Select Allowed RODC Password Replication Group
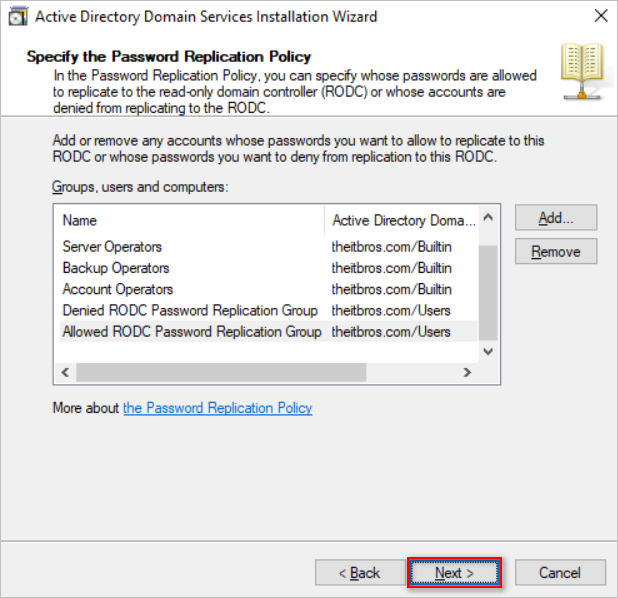Screen dimensions: 618x598 click(268, 332)
